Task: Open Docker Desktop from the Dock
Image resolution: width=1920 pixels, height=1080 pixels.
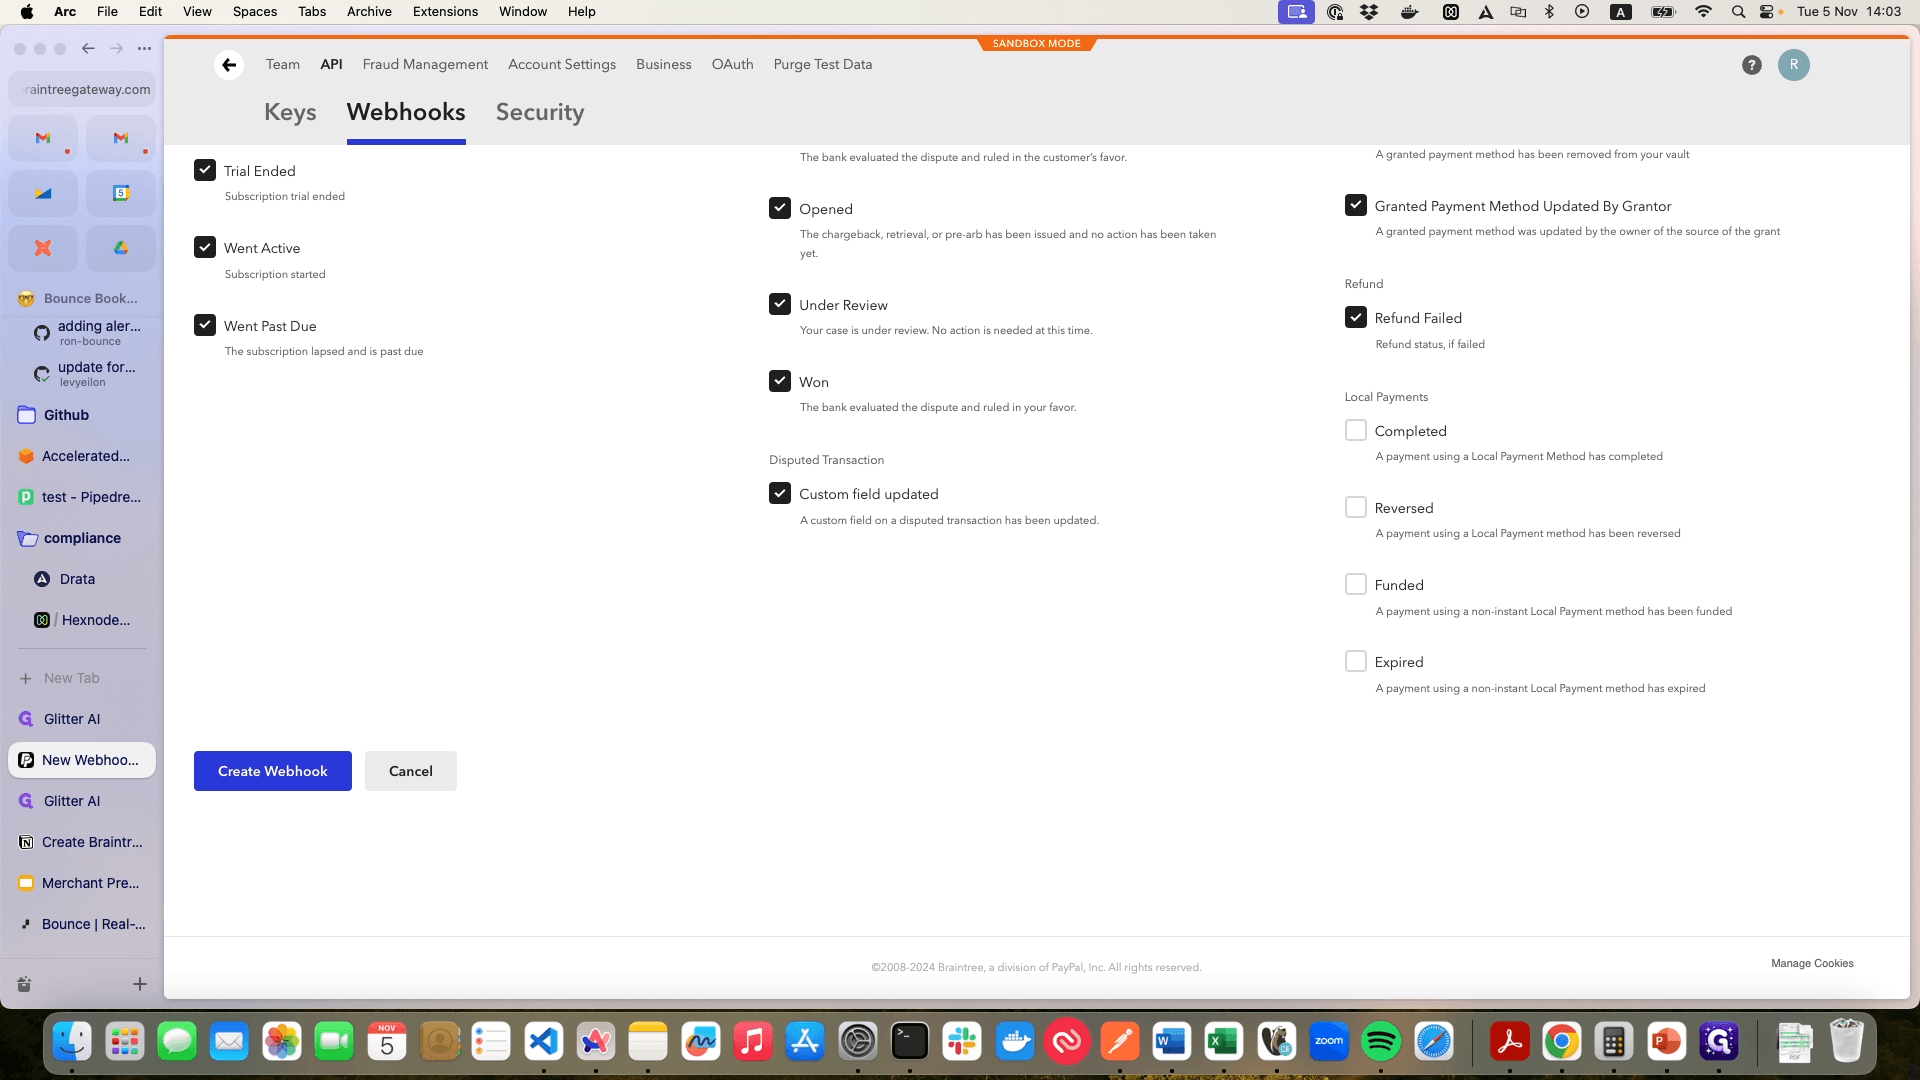Action: pos(1015,1042)
